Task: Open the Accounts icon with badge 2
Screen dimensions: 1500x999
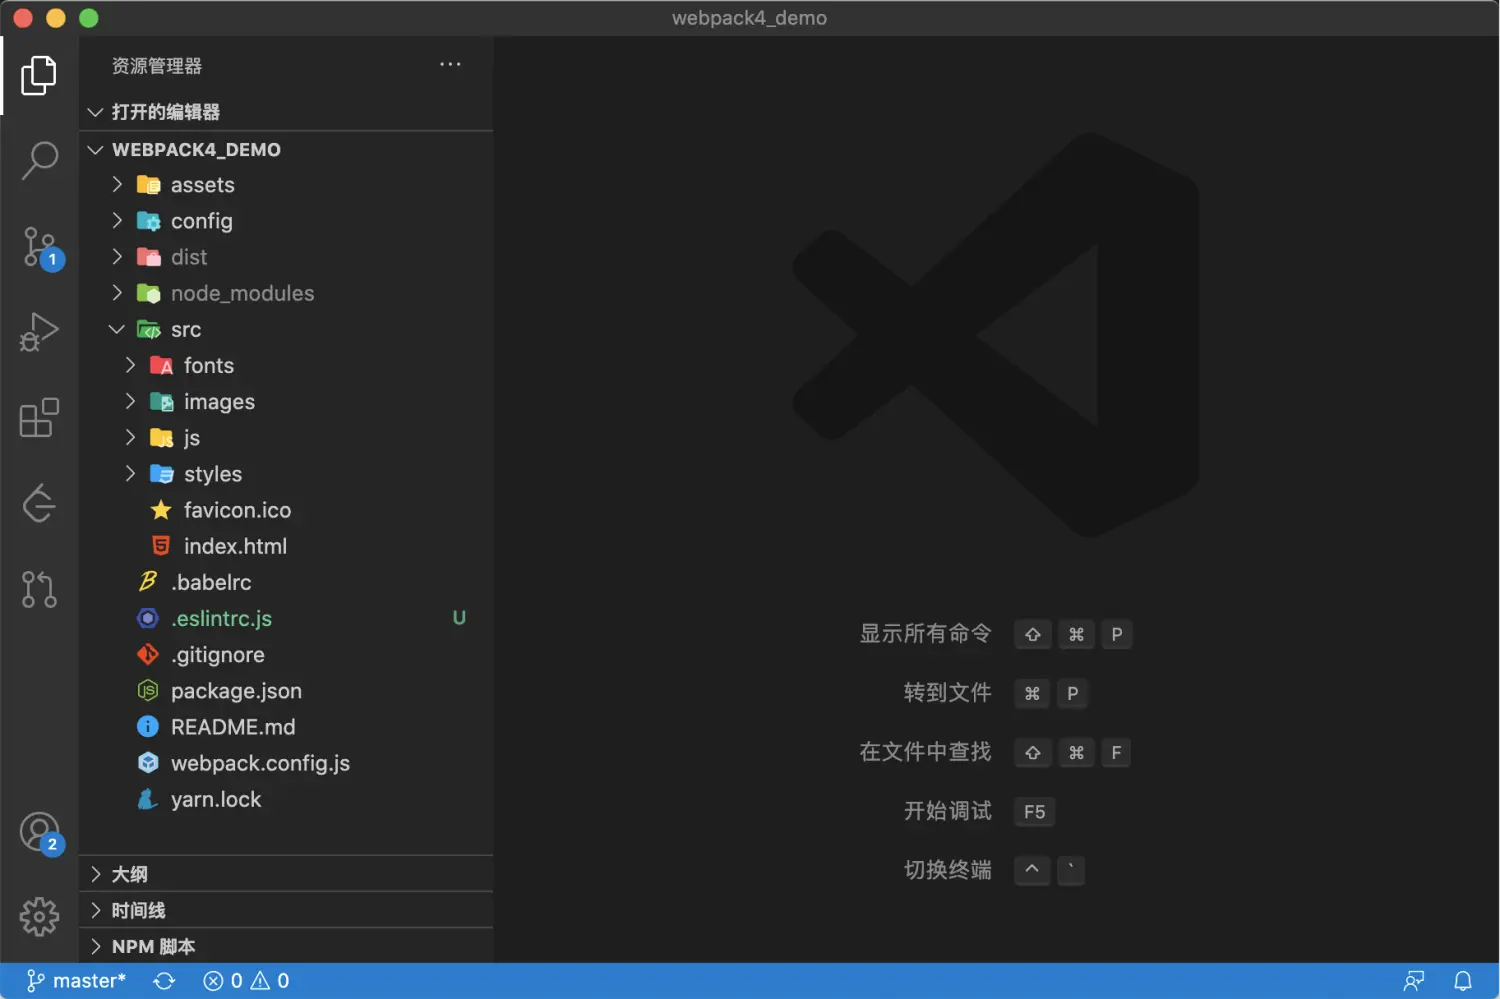Action: click(x=42, y=833)
